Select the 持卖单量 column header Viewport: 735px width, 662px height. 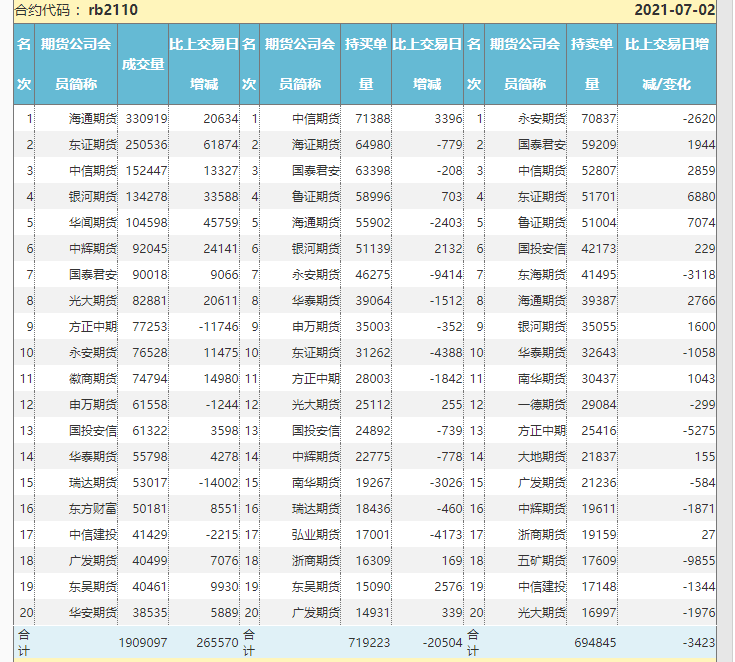click(592, 64)
